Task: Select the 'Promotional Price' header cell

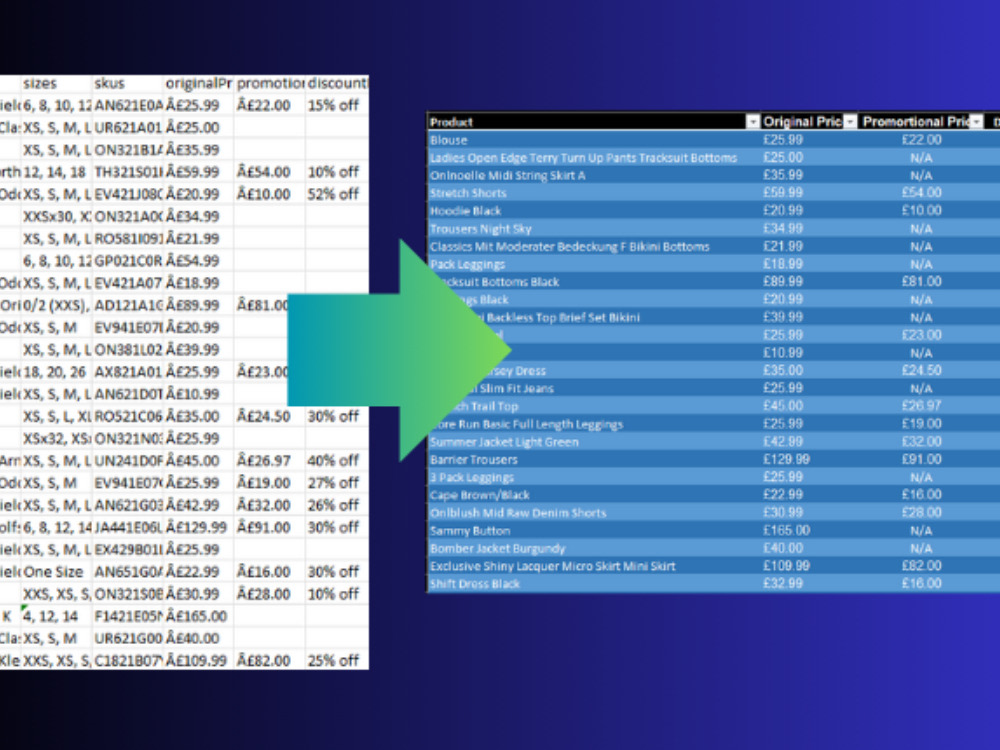Action: [x=922, y=122]
